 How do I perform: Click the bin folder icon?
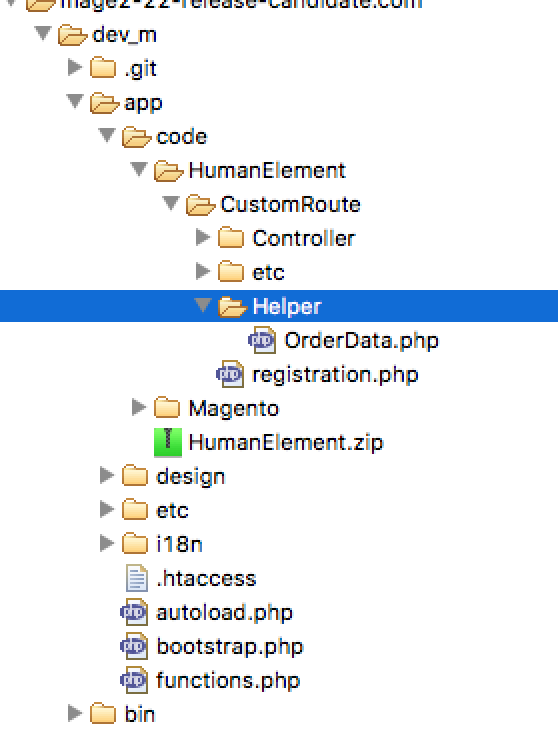103,715
